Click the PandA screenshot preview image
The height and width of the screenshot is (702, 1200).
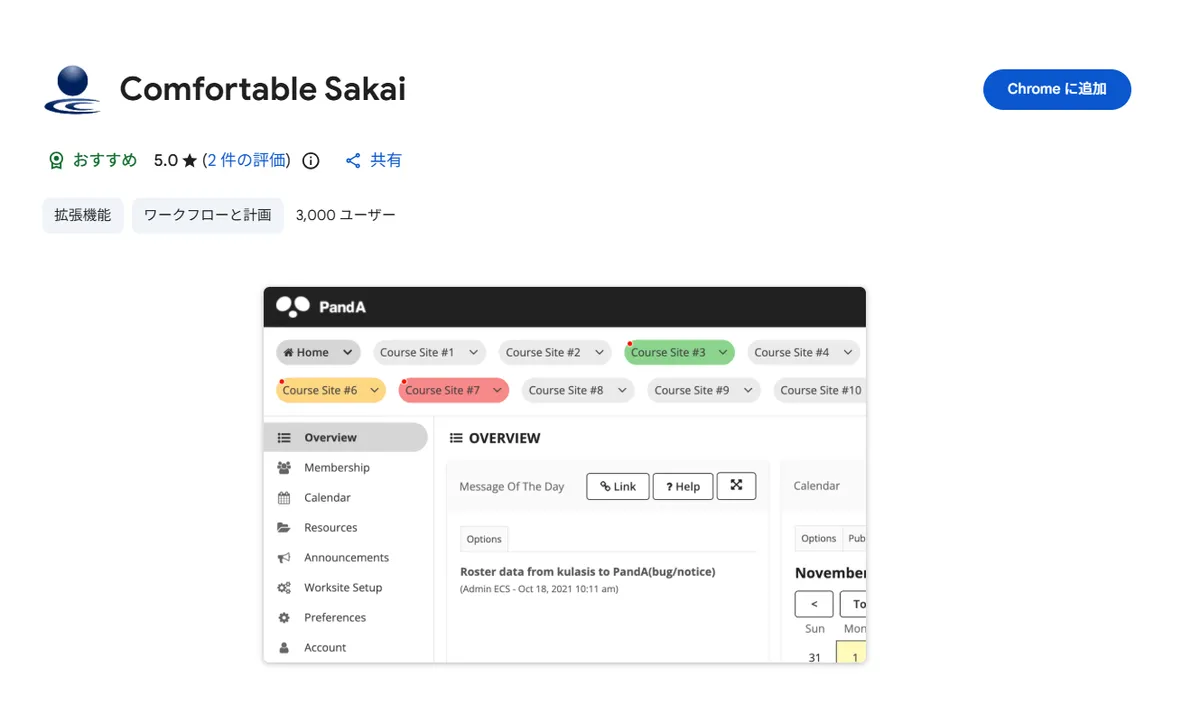coord(565,475)
